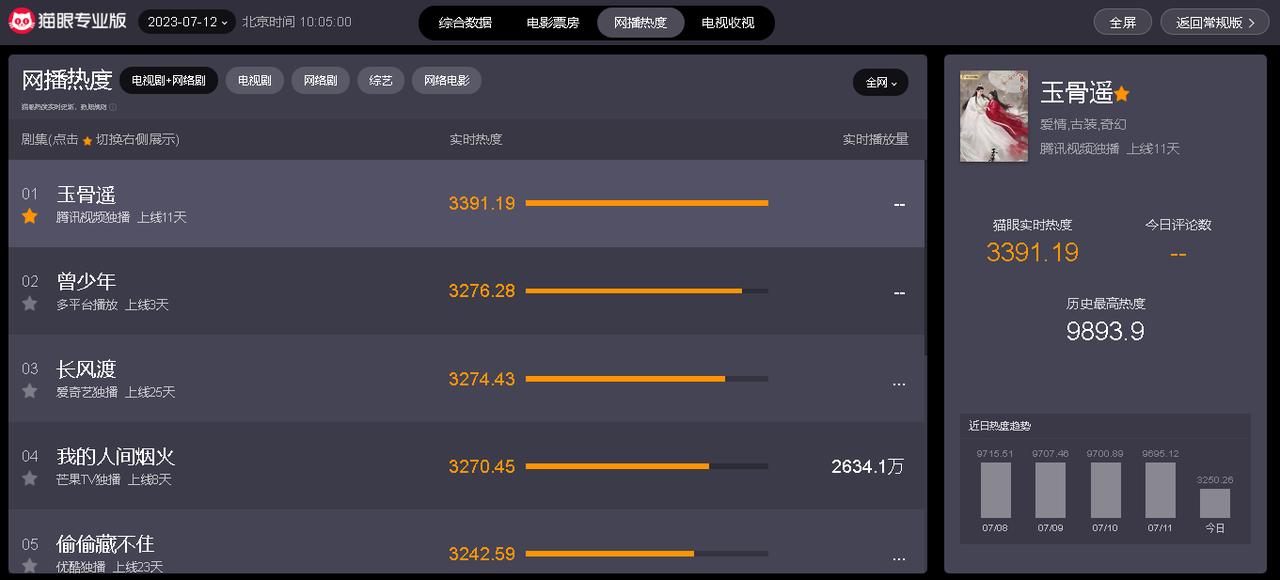Select the 综艺 filter pill
The width and height of the screenshot is (1280, 580).
point(381,81)
